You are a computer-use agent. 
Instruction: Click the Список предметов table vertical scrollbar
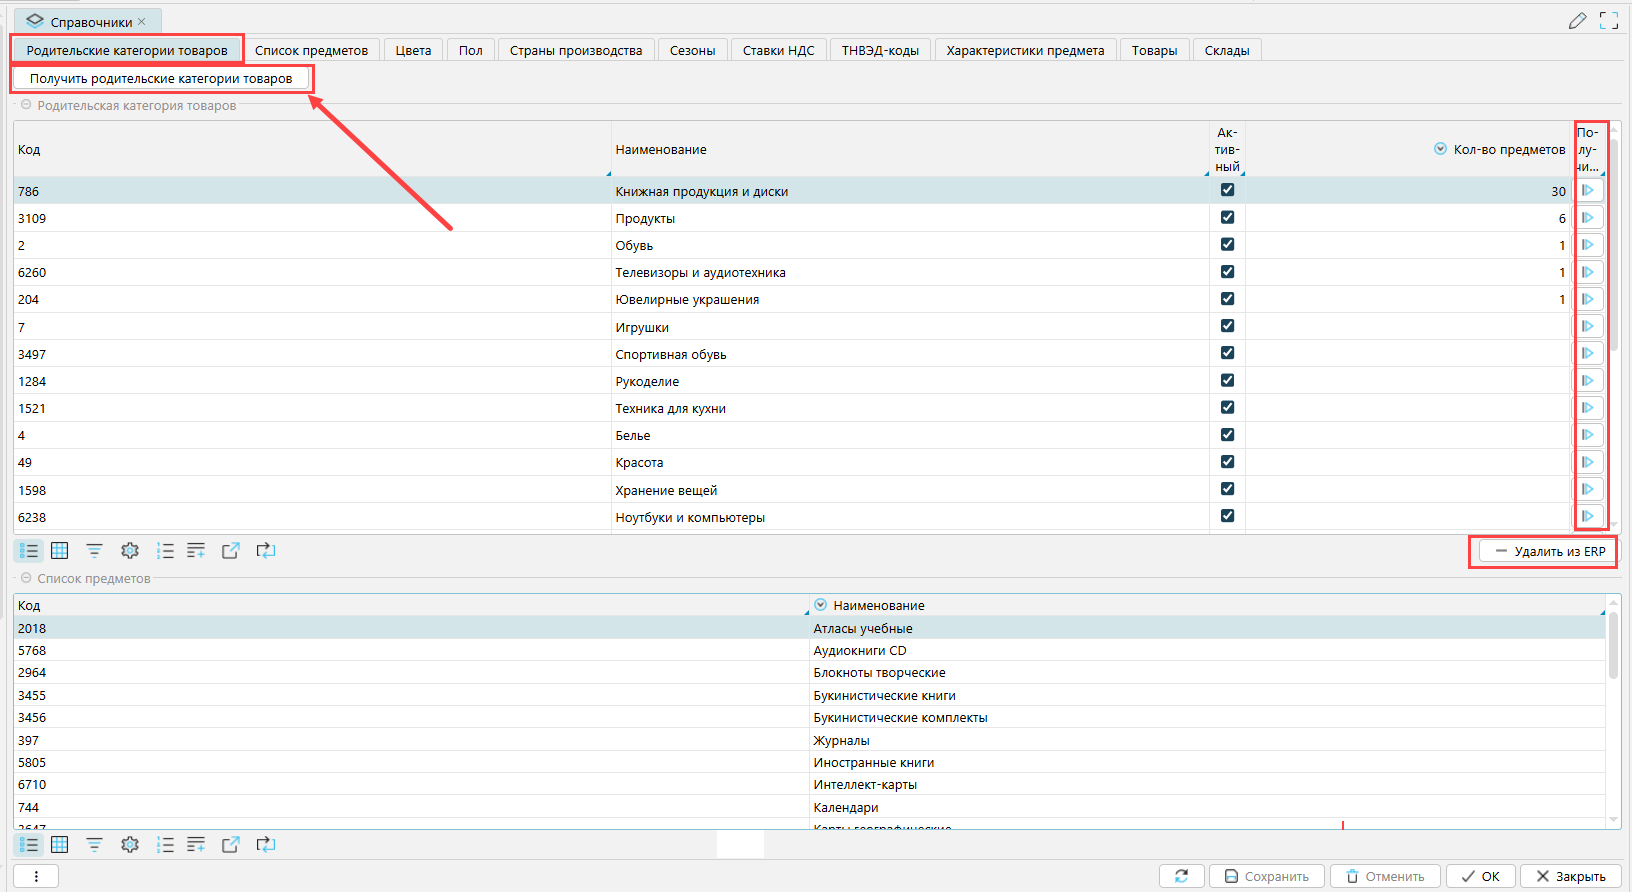(x=1613, y=645)
